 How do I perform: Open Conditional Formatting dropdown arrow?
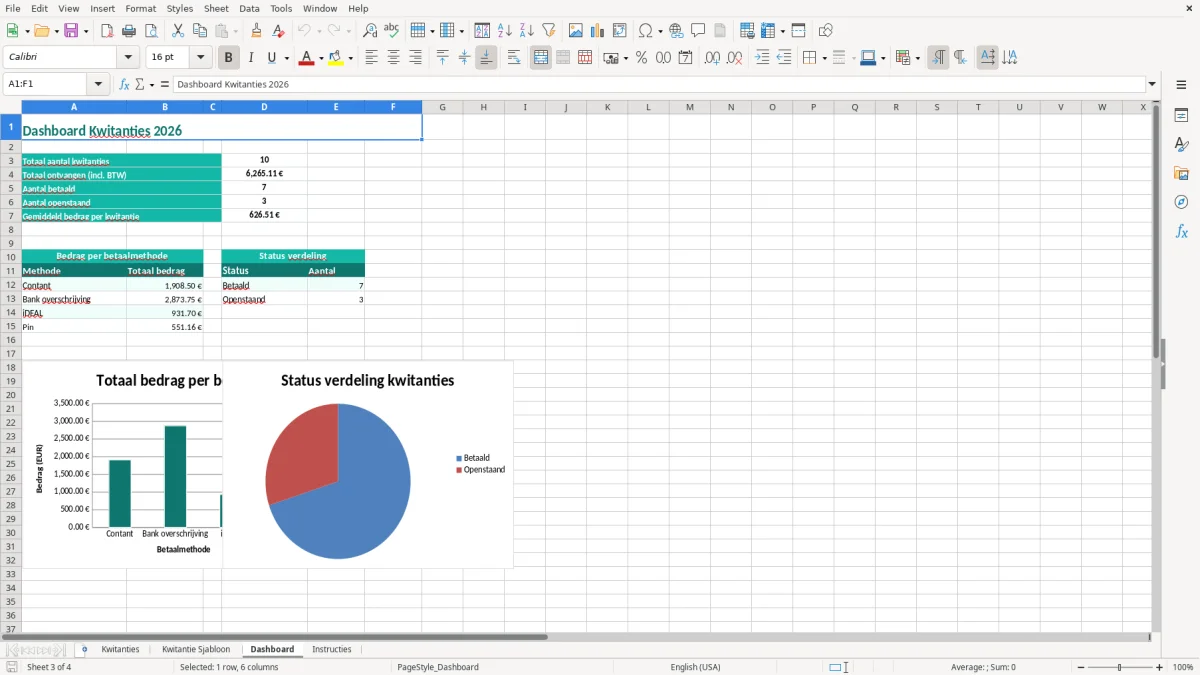[x=917, y=58]
